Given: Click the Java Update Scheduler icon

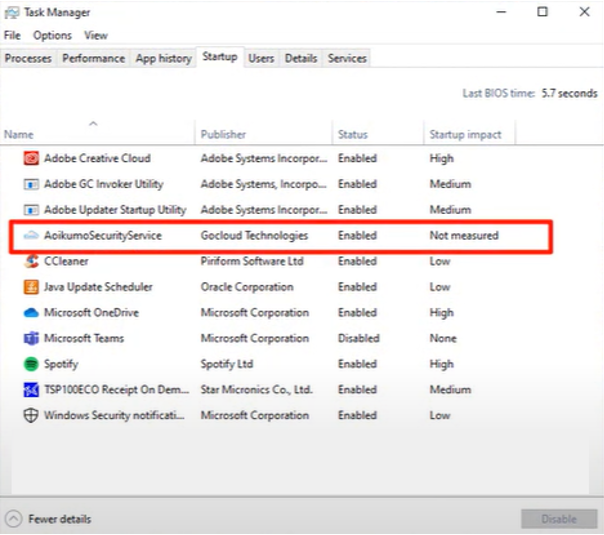Looking at the screenshot, I should tap(31, 287).
